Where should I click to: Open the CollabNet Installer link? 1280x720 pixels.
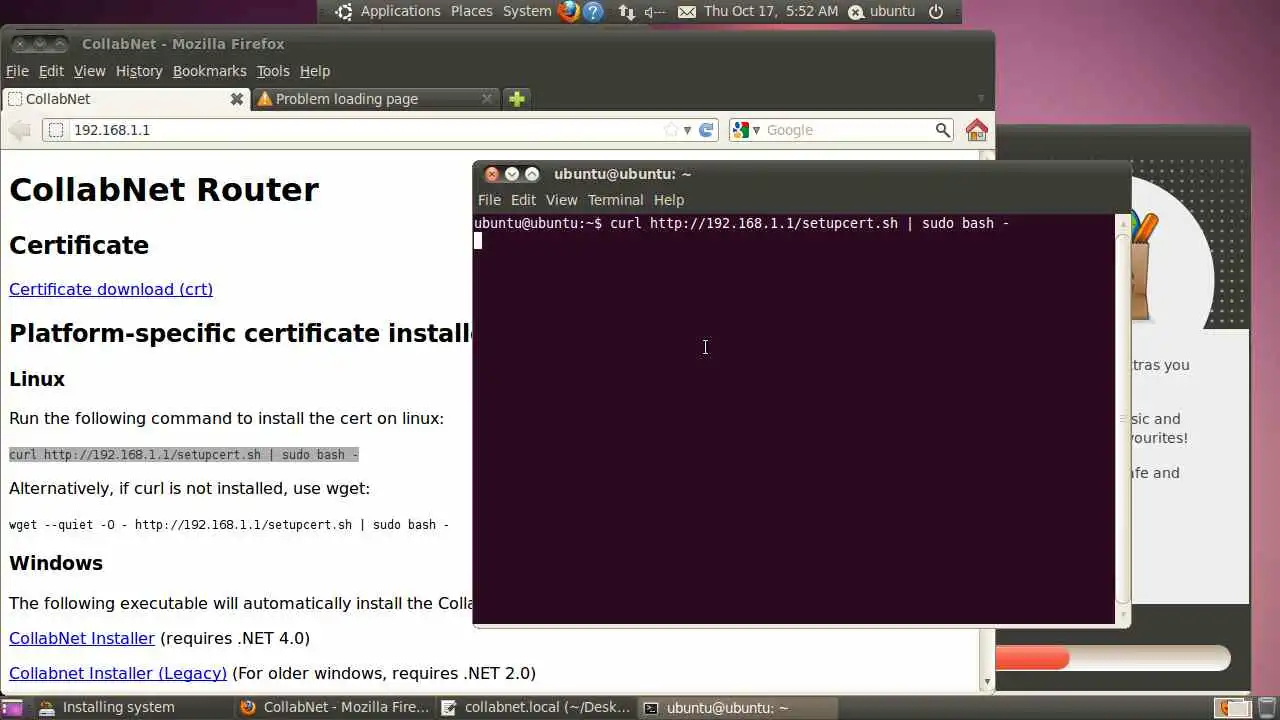click(x=82, y=638)
